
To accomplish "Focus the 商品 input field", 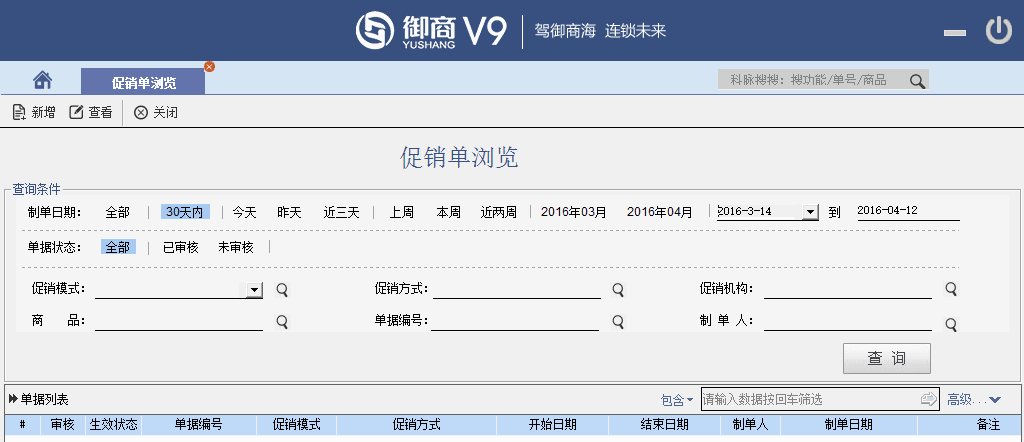I will pyautogui.click(x=179, y=322).
